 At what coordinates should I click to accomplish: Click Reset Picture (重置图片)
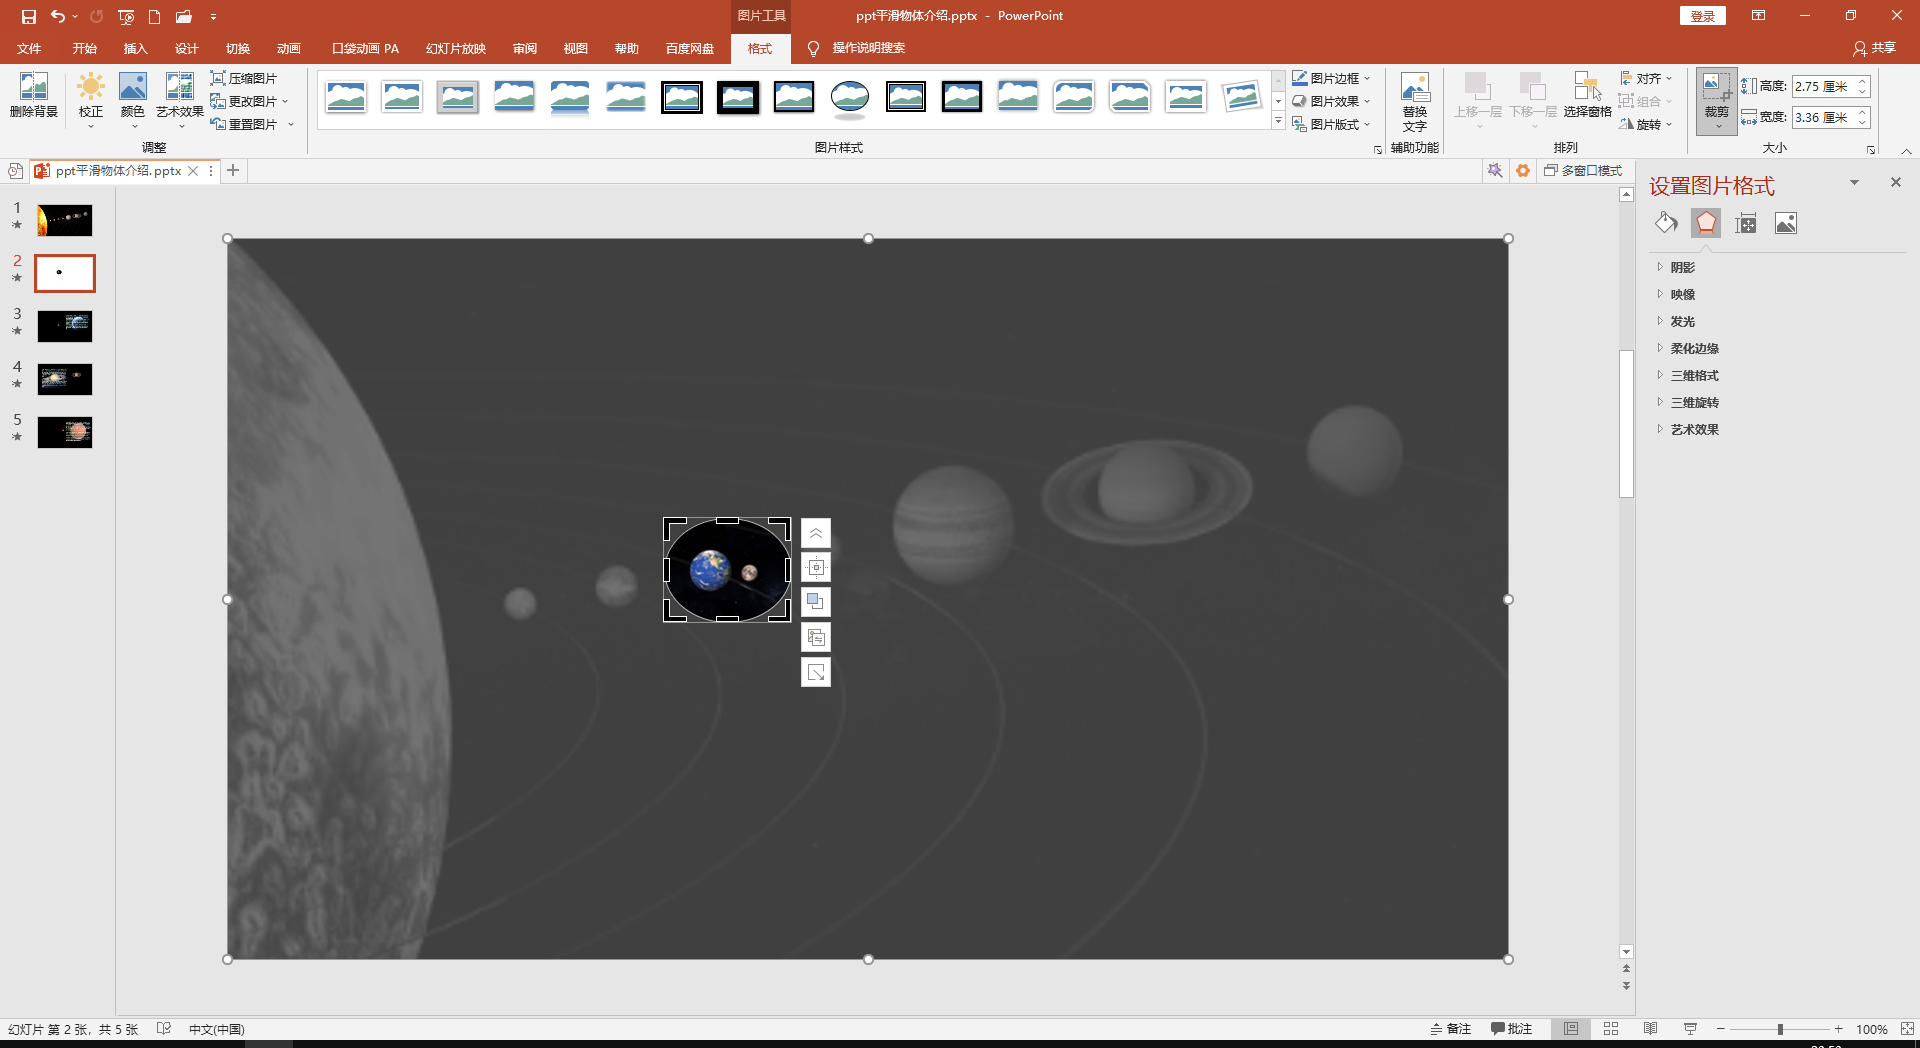pos(252,124)
